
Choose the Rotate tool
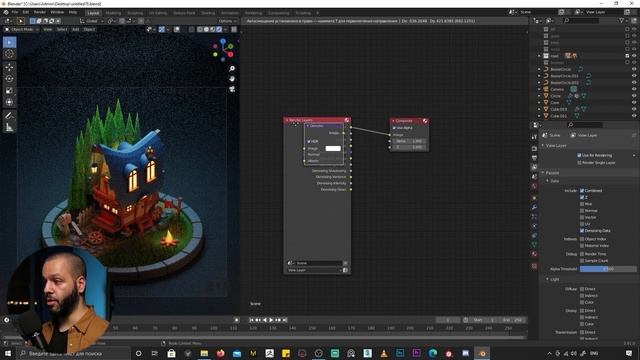pos(9,79)
